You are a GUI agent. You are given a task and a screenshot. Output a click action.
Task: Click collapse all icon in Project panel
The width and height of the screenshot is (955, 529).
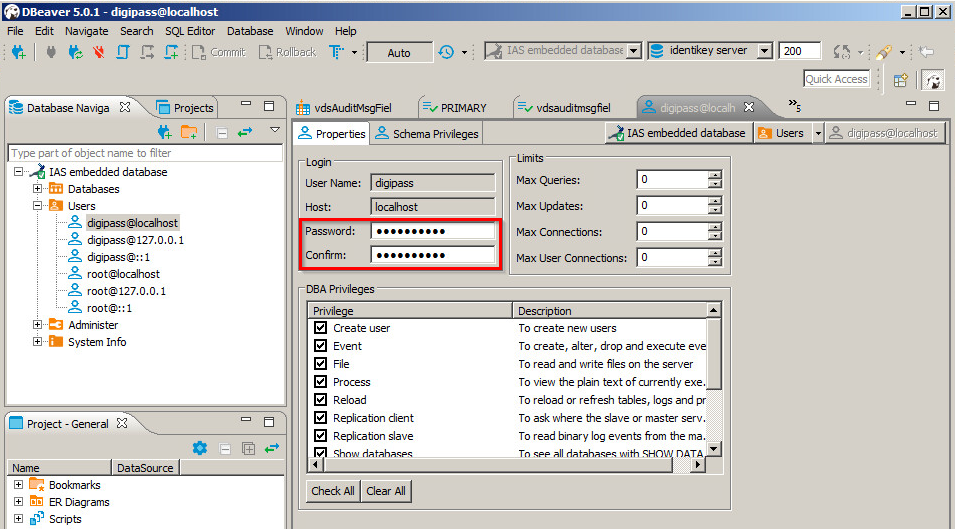pyautogui.click(x=225, y=449)
